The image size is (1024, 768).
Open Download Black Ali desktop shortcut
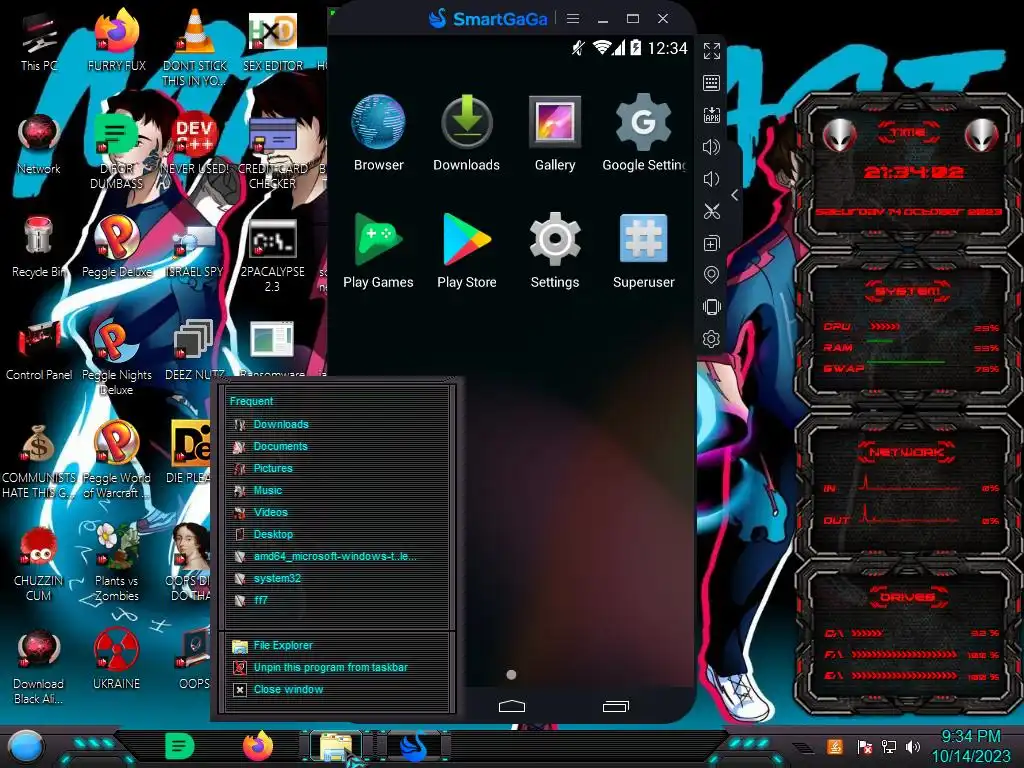[39, 666]
